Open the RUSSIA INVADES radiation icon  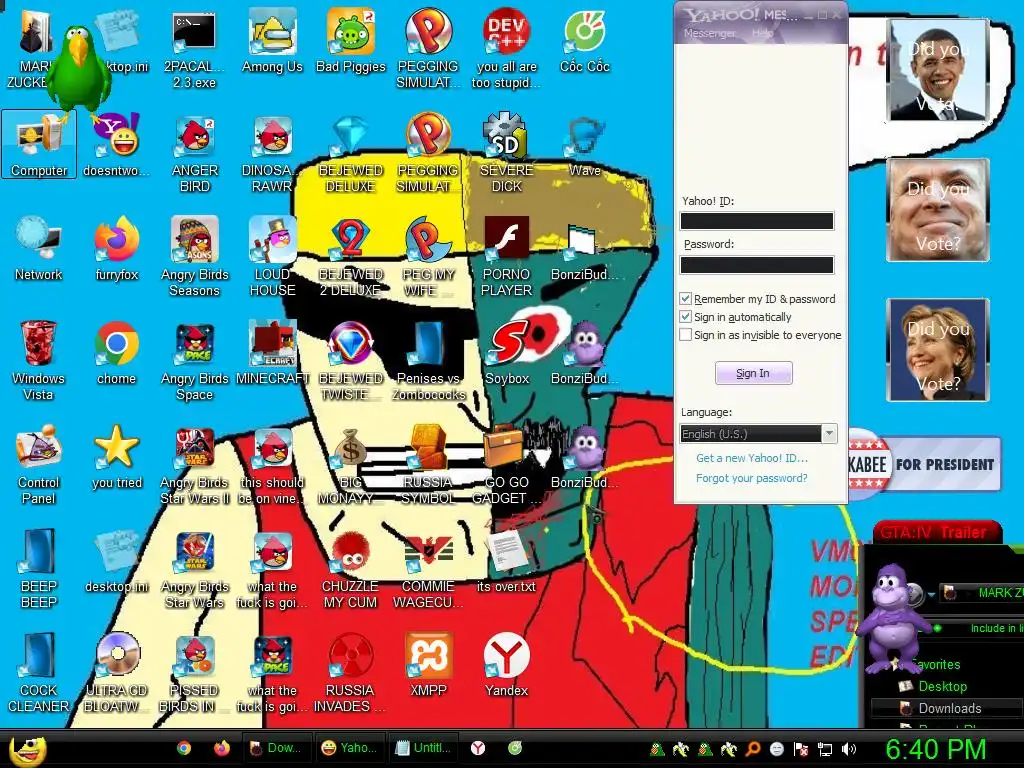[x=351, y=673]
